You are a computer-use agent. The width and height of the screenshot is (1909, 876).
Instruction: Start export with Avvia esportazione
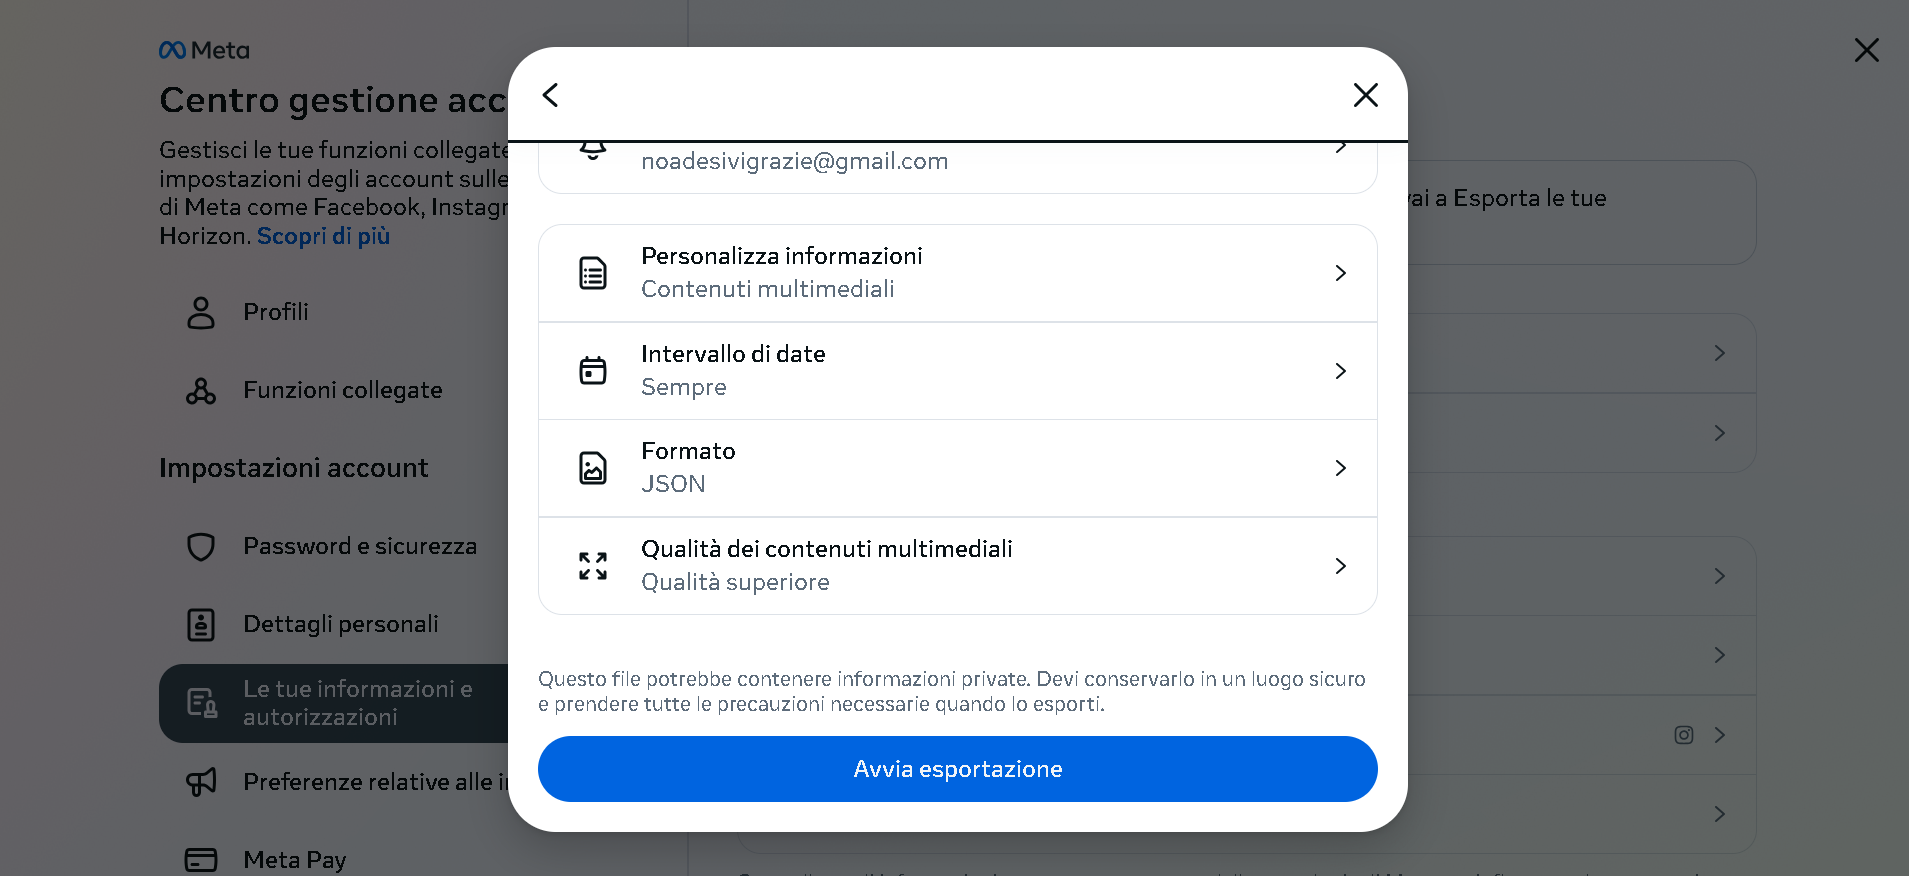[957, 769]
